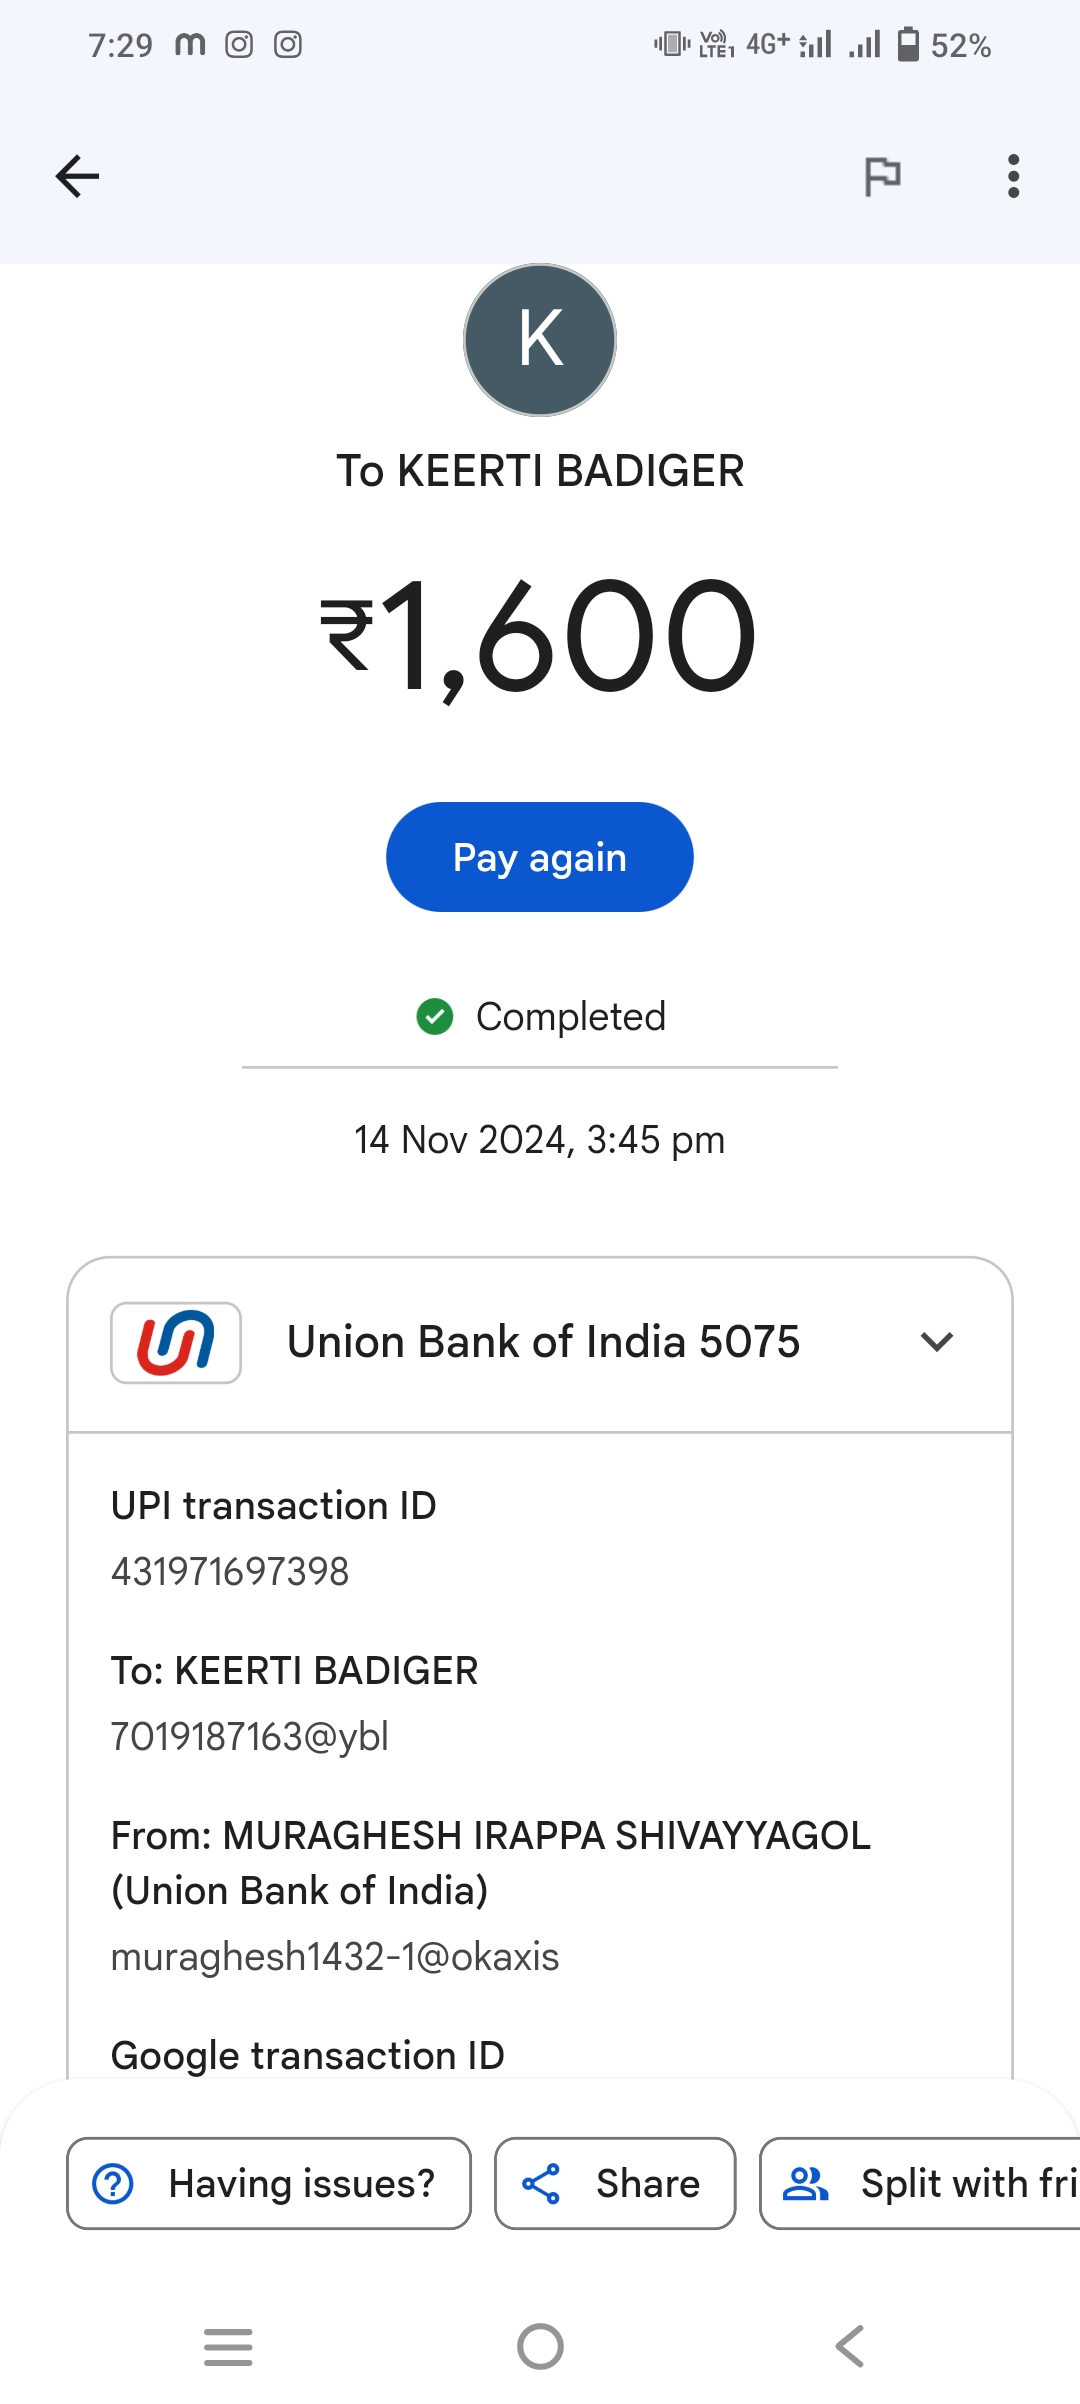Image resolution: width=1080 pixels, height=2404 pixels.
Task: Tap recipient UPI address 7019187163@ybl
Action: [249, 1736]
